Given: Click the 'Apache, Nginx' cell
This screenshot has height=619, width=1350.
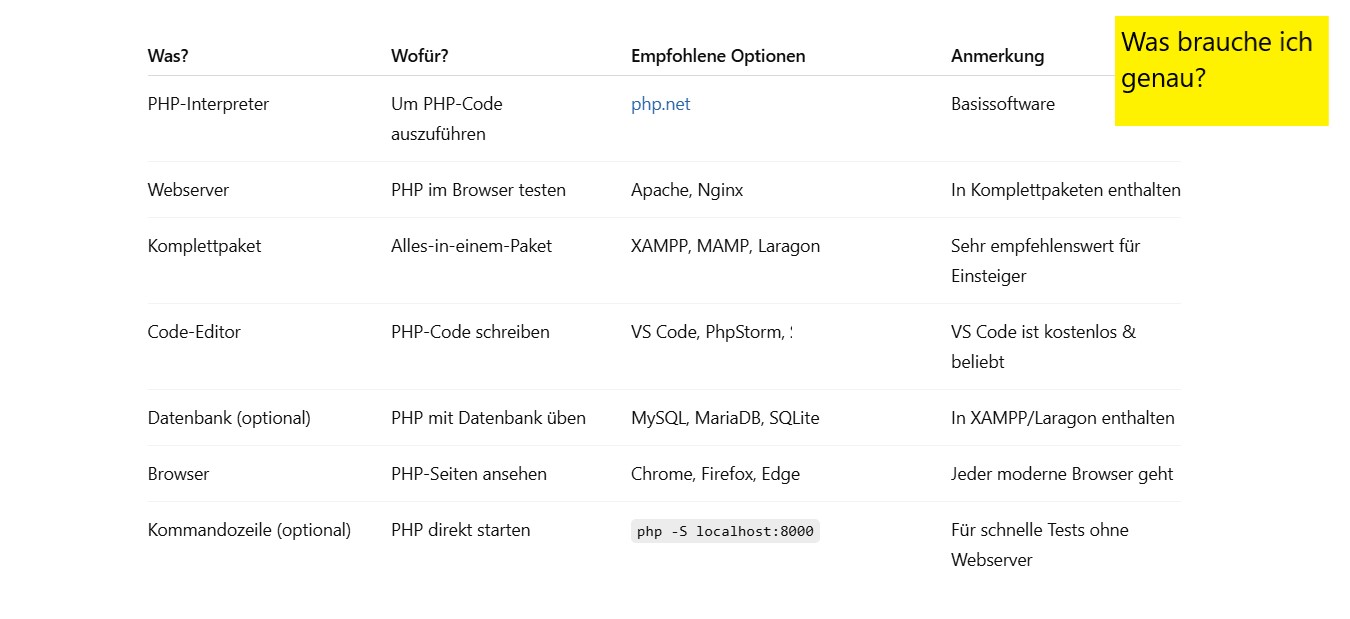Looking at the screenshot, I should (x=687, y=190).
